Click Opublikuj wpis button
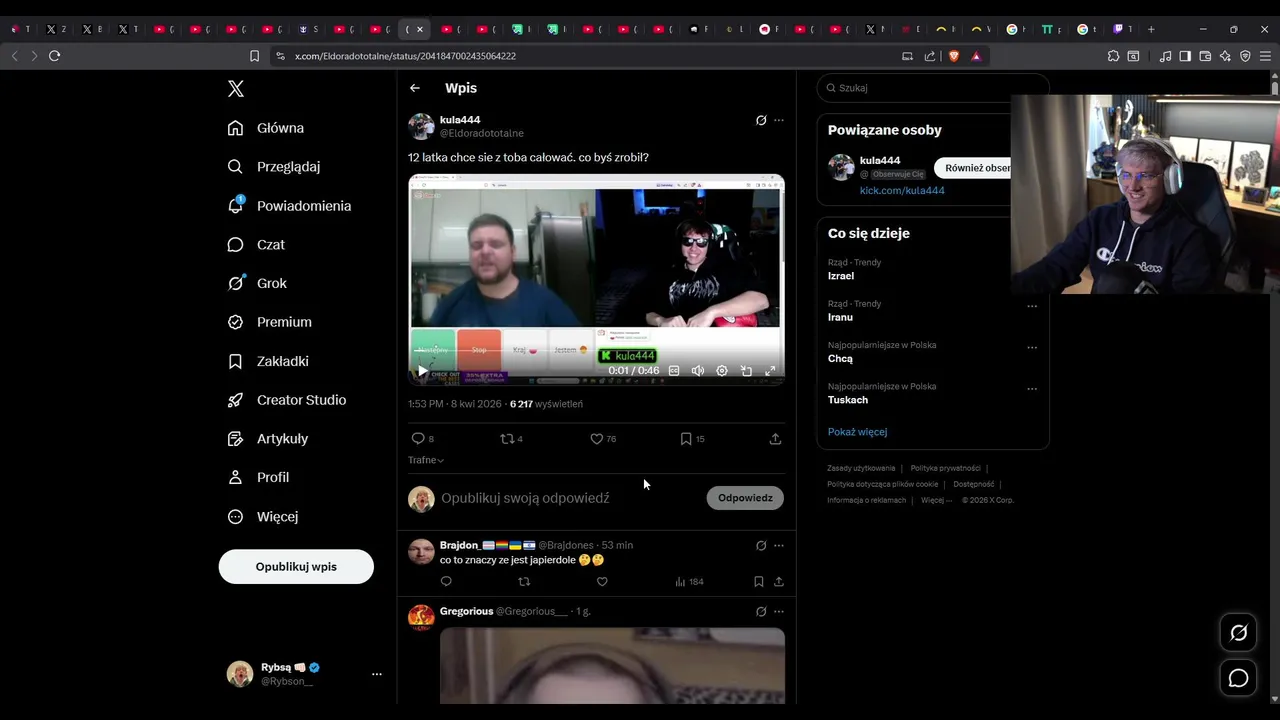The width and height of the screenshot is (1280, 720). 296,567
